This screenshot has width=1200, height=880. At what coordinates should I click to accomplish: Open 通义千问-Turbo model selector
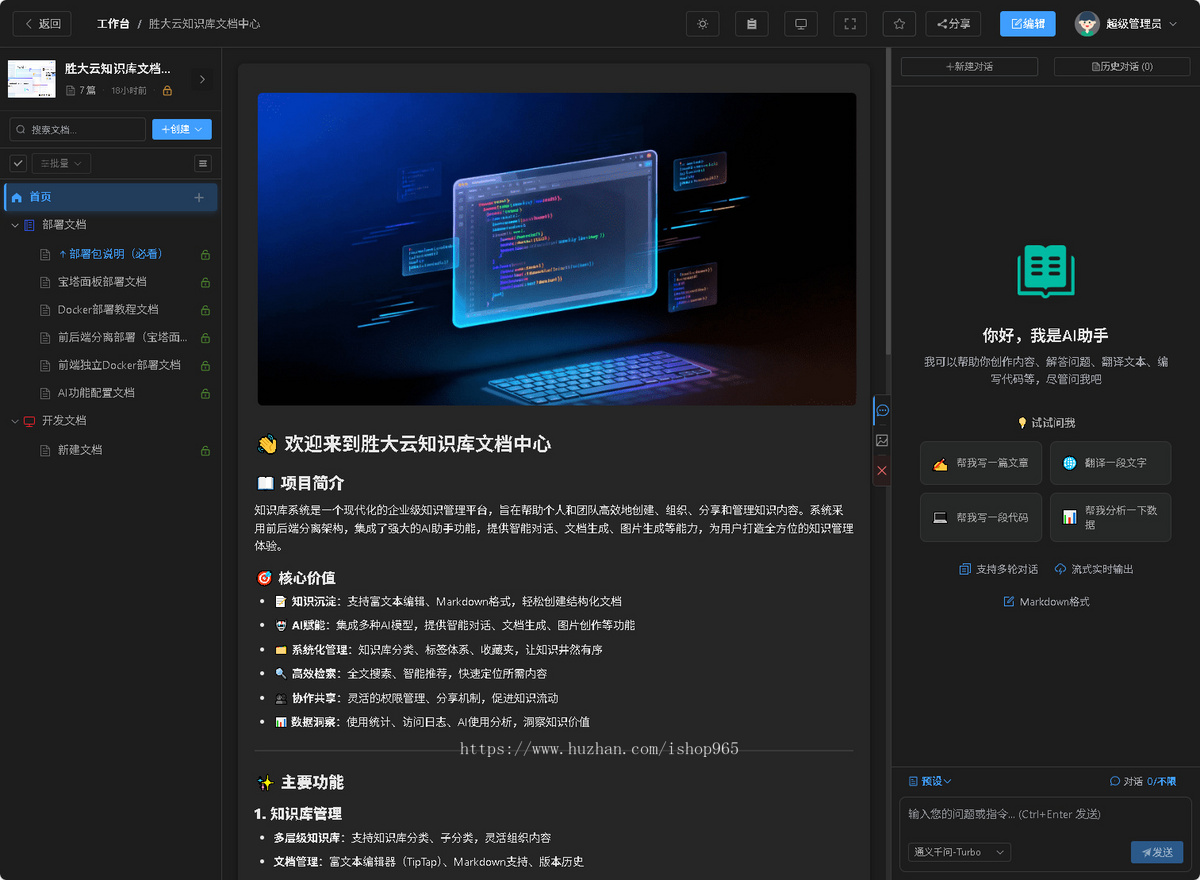click(x=960, y=852)
